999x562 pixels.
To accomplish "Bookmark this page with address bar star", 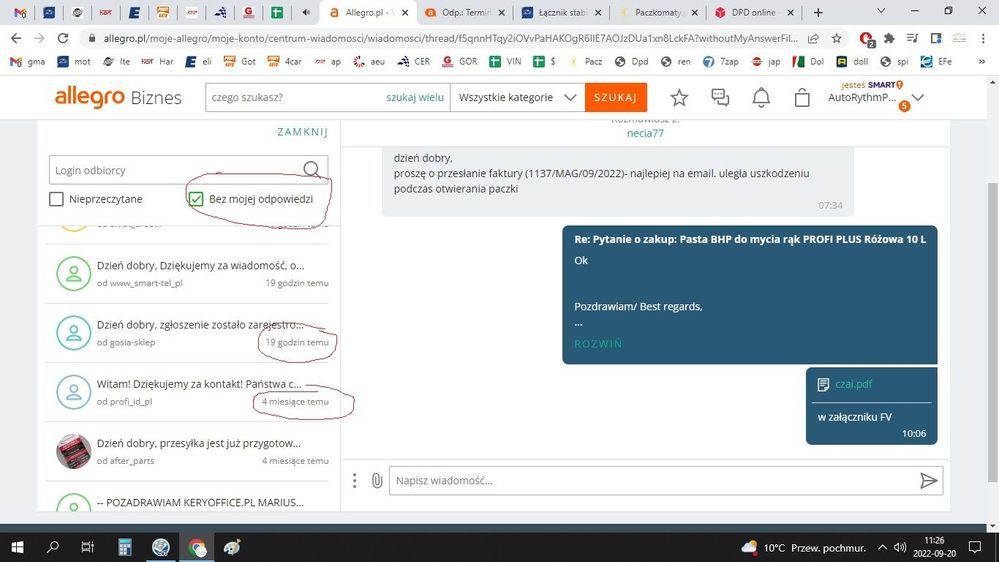I will (x=837, y=38).
